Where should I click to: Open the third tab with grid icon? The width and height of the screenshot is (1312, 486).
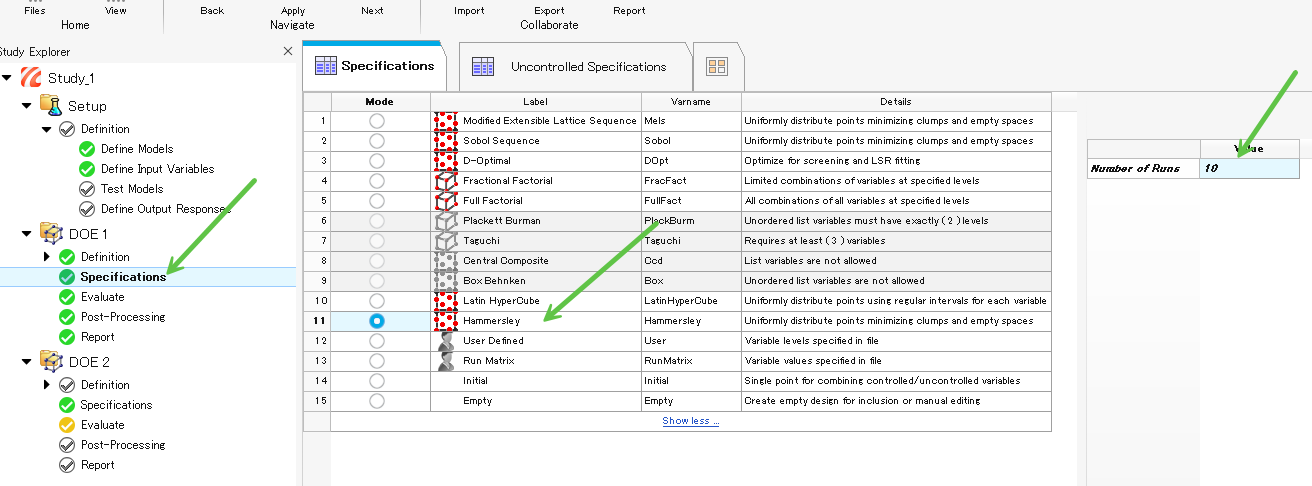717,67
